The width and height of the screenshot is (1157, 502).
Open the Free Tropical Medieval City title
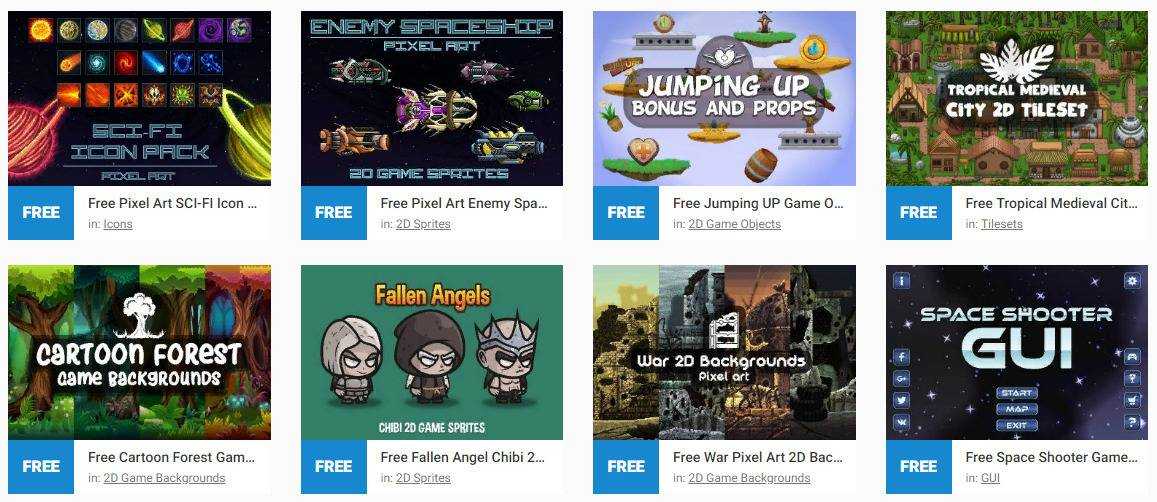coord(1051,203)
